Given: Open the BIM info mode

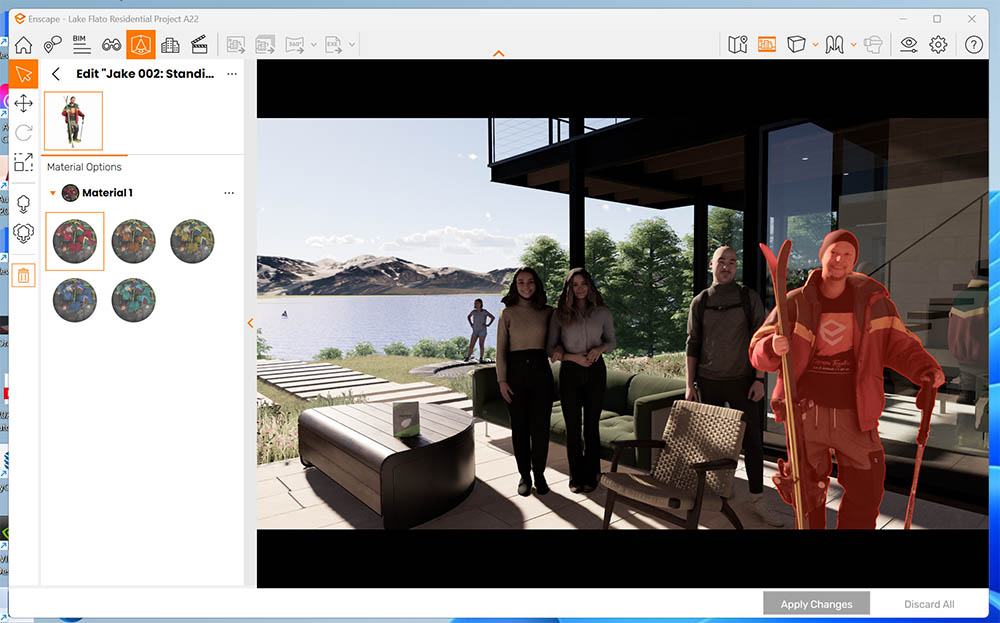Looking at the screenshot, I should click(x=82, y=44).
